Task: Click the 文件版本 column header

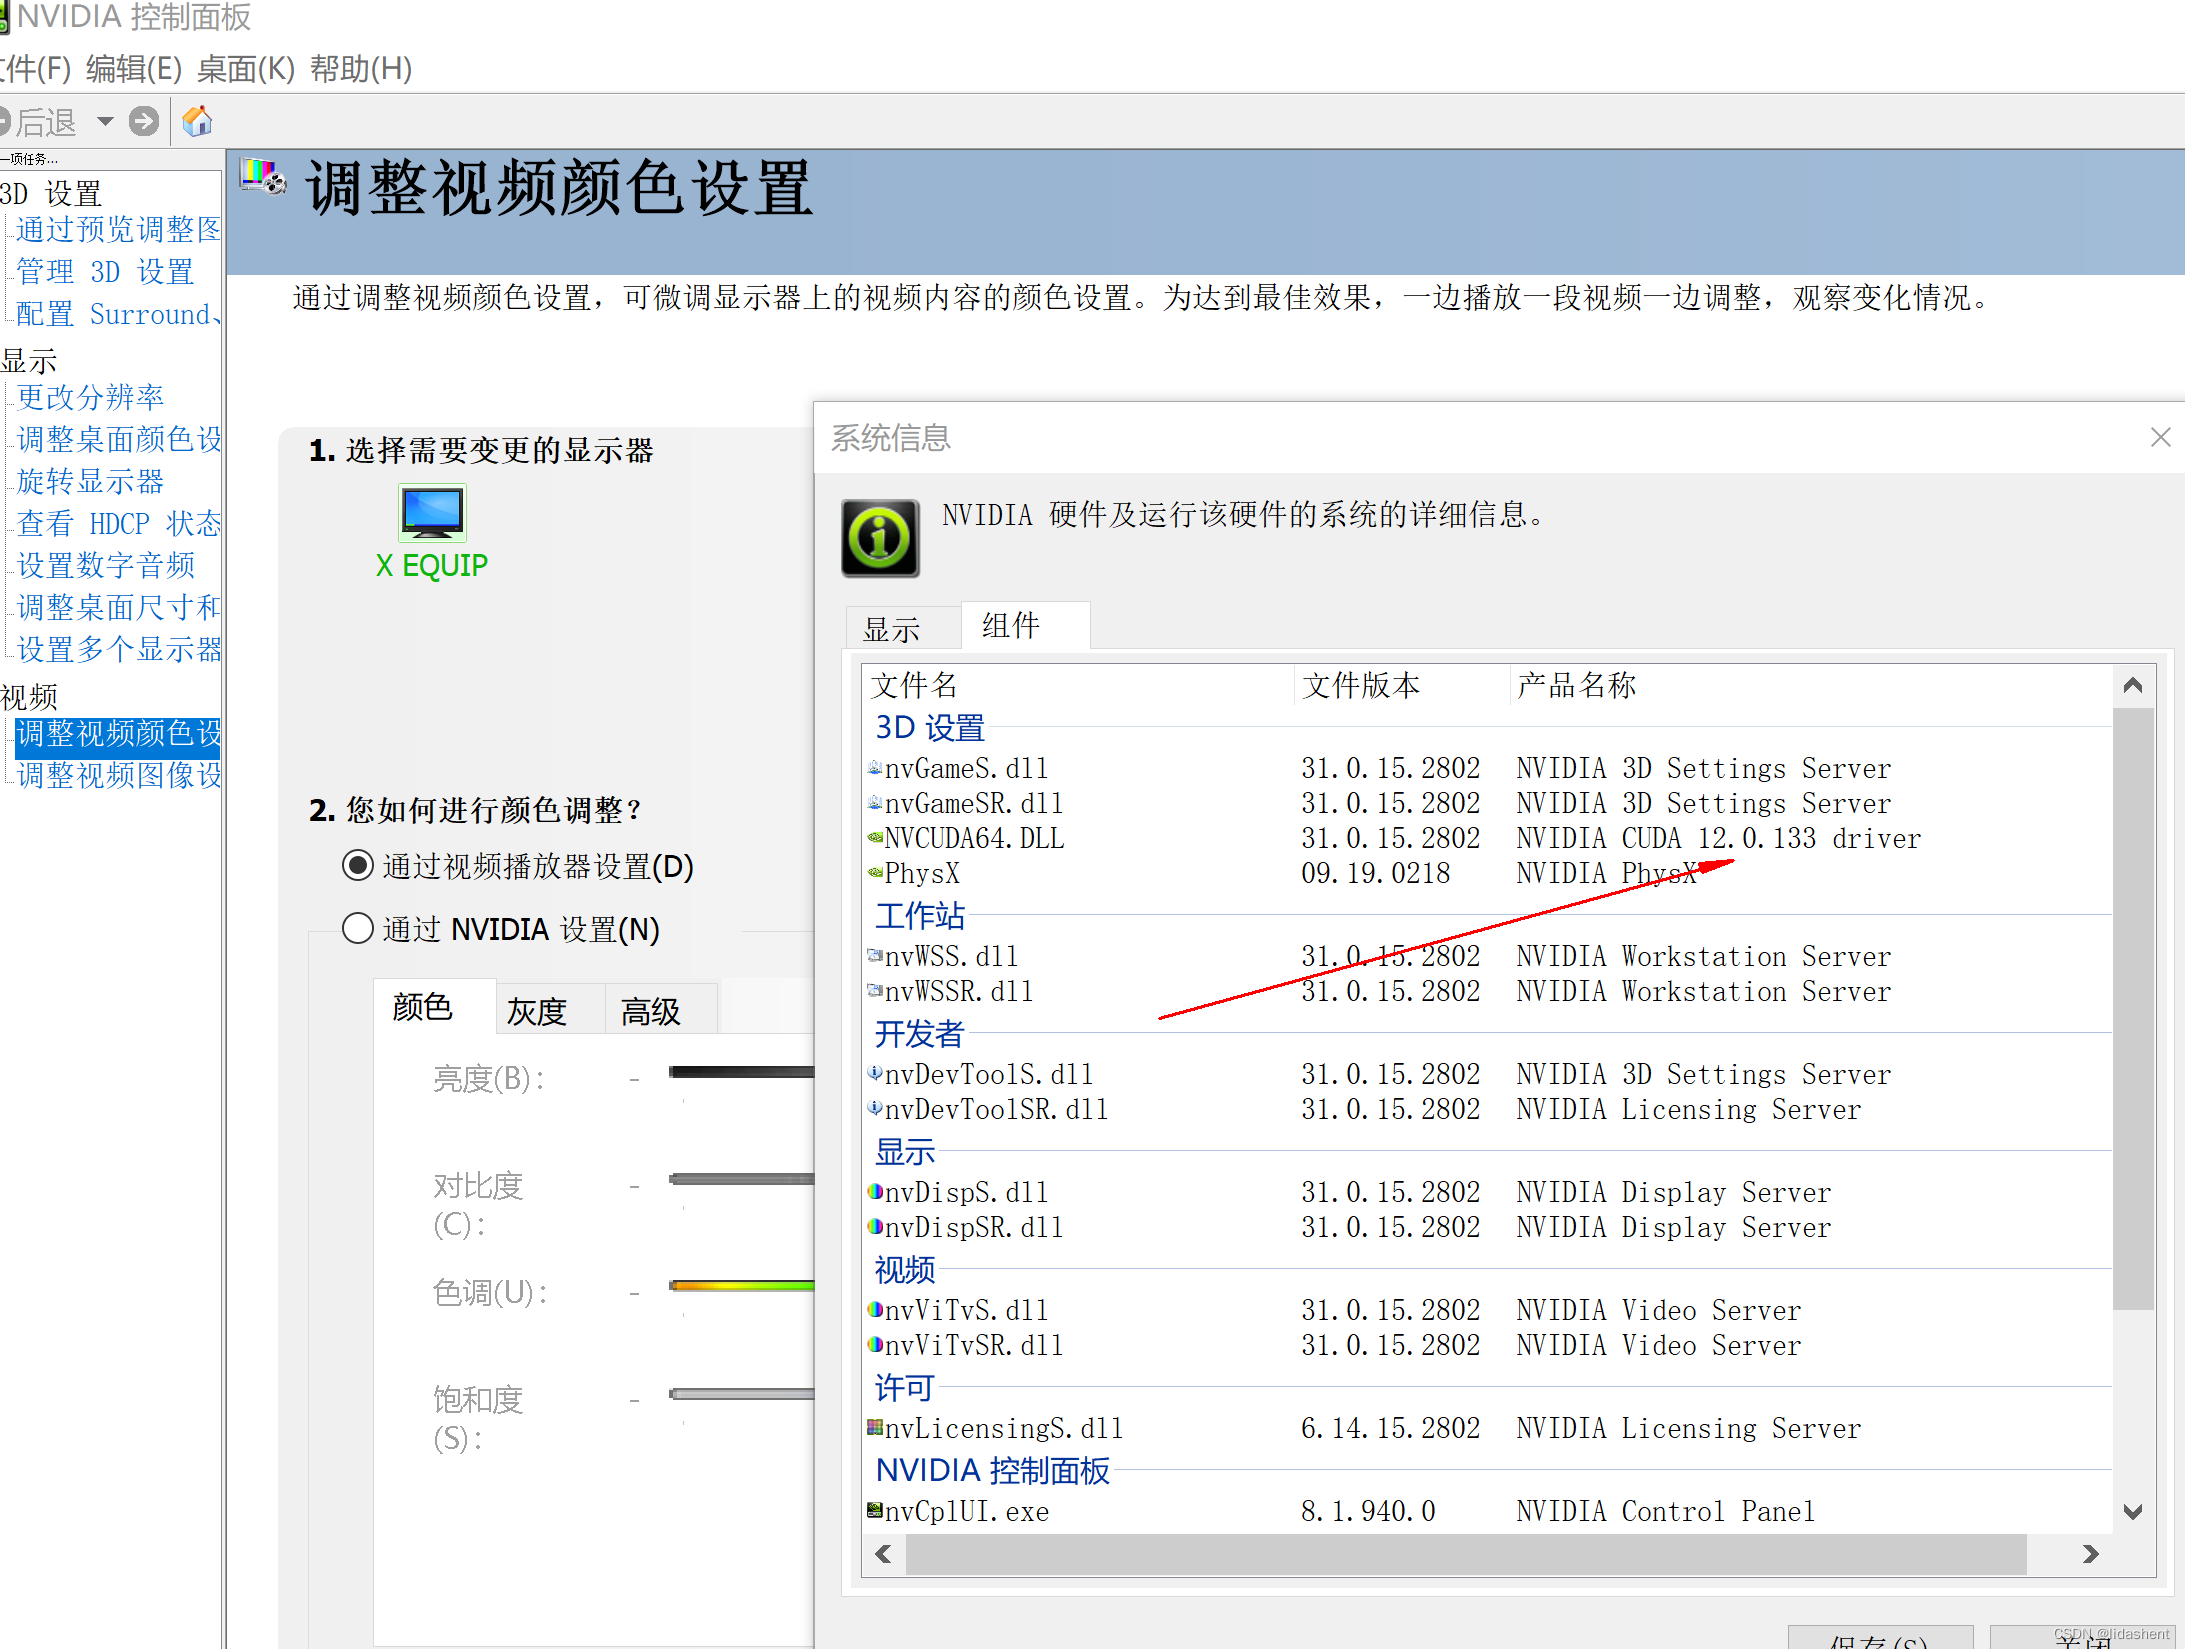Action: click(x=1402, y=685)
